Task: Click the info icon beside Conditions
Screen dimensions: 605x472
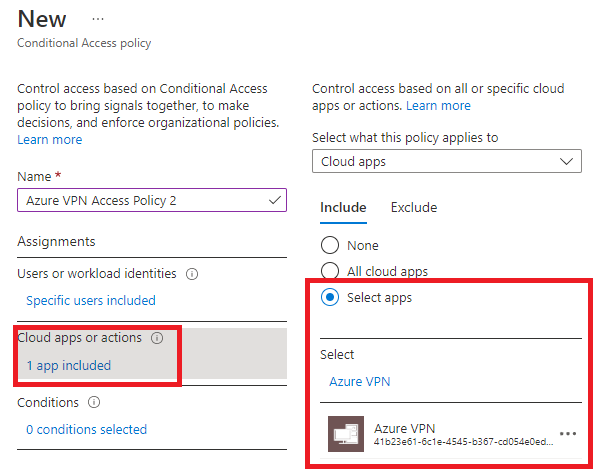Action: (x=94, y=403)
